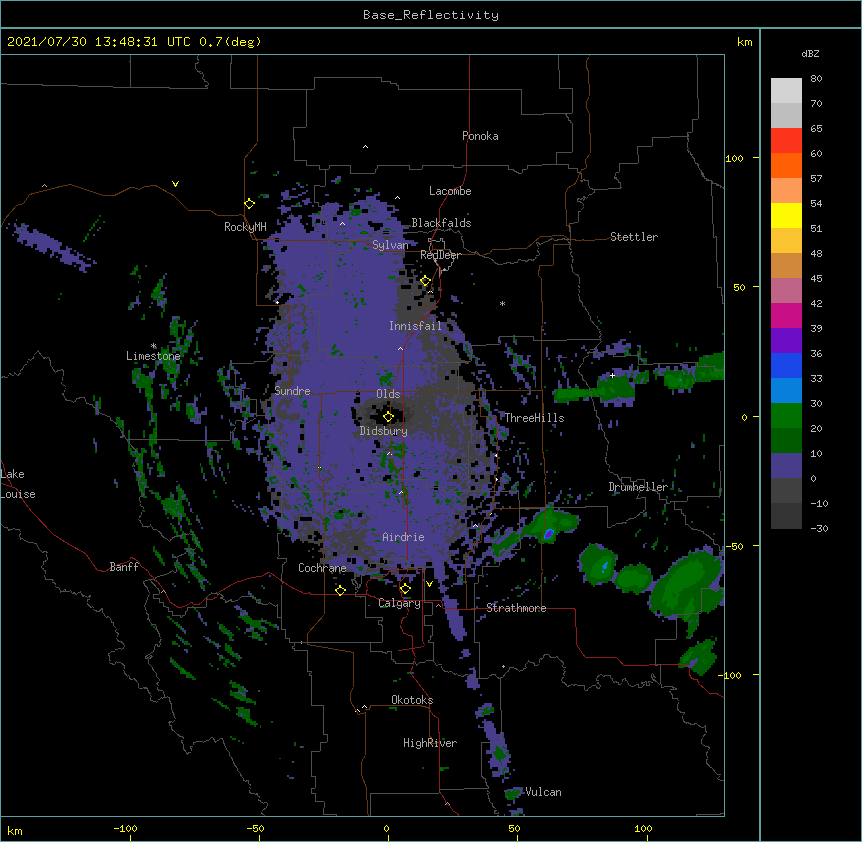
Task: Click the Banff label
Action: tap(124, 567)
